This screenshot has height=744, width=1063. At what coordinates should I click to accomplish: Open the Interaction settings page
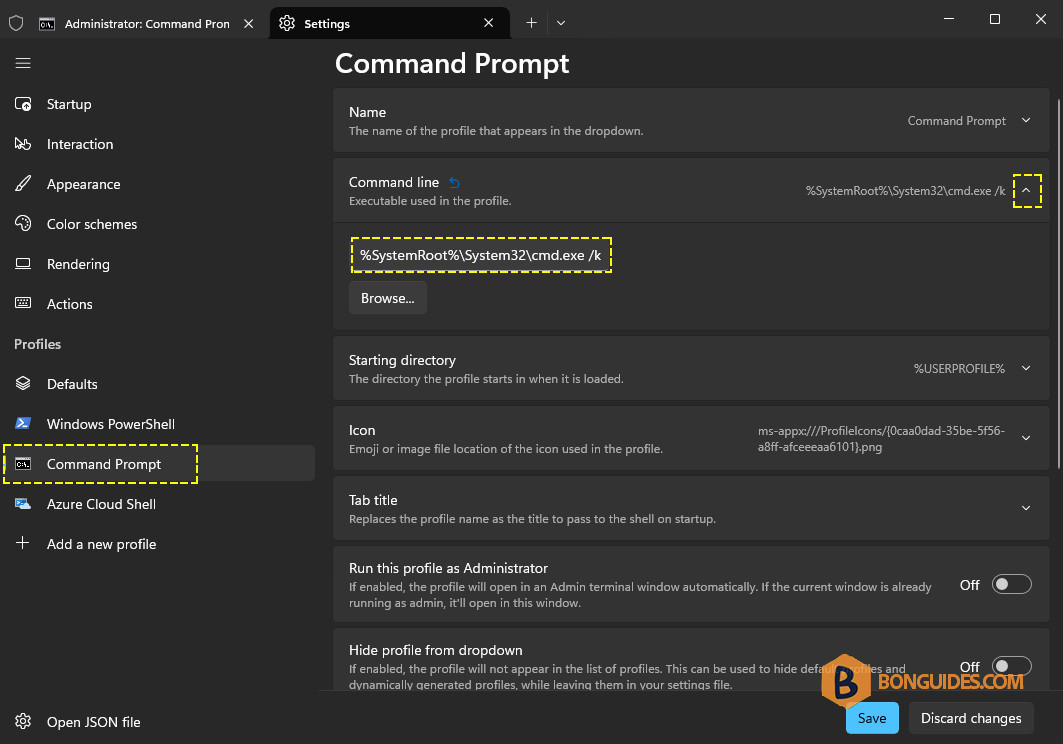tap(159, 144)
